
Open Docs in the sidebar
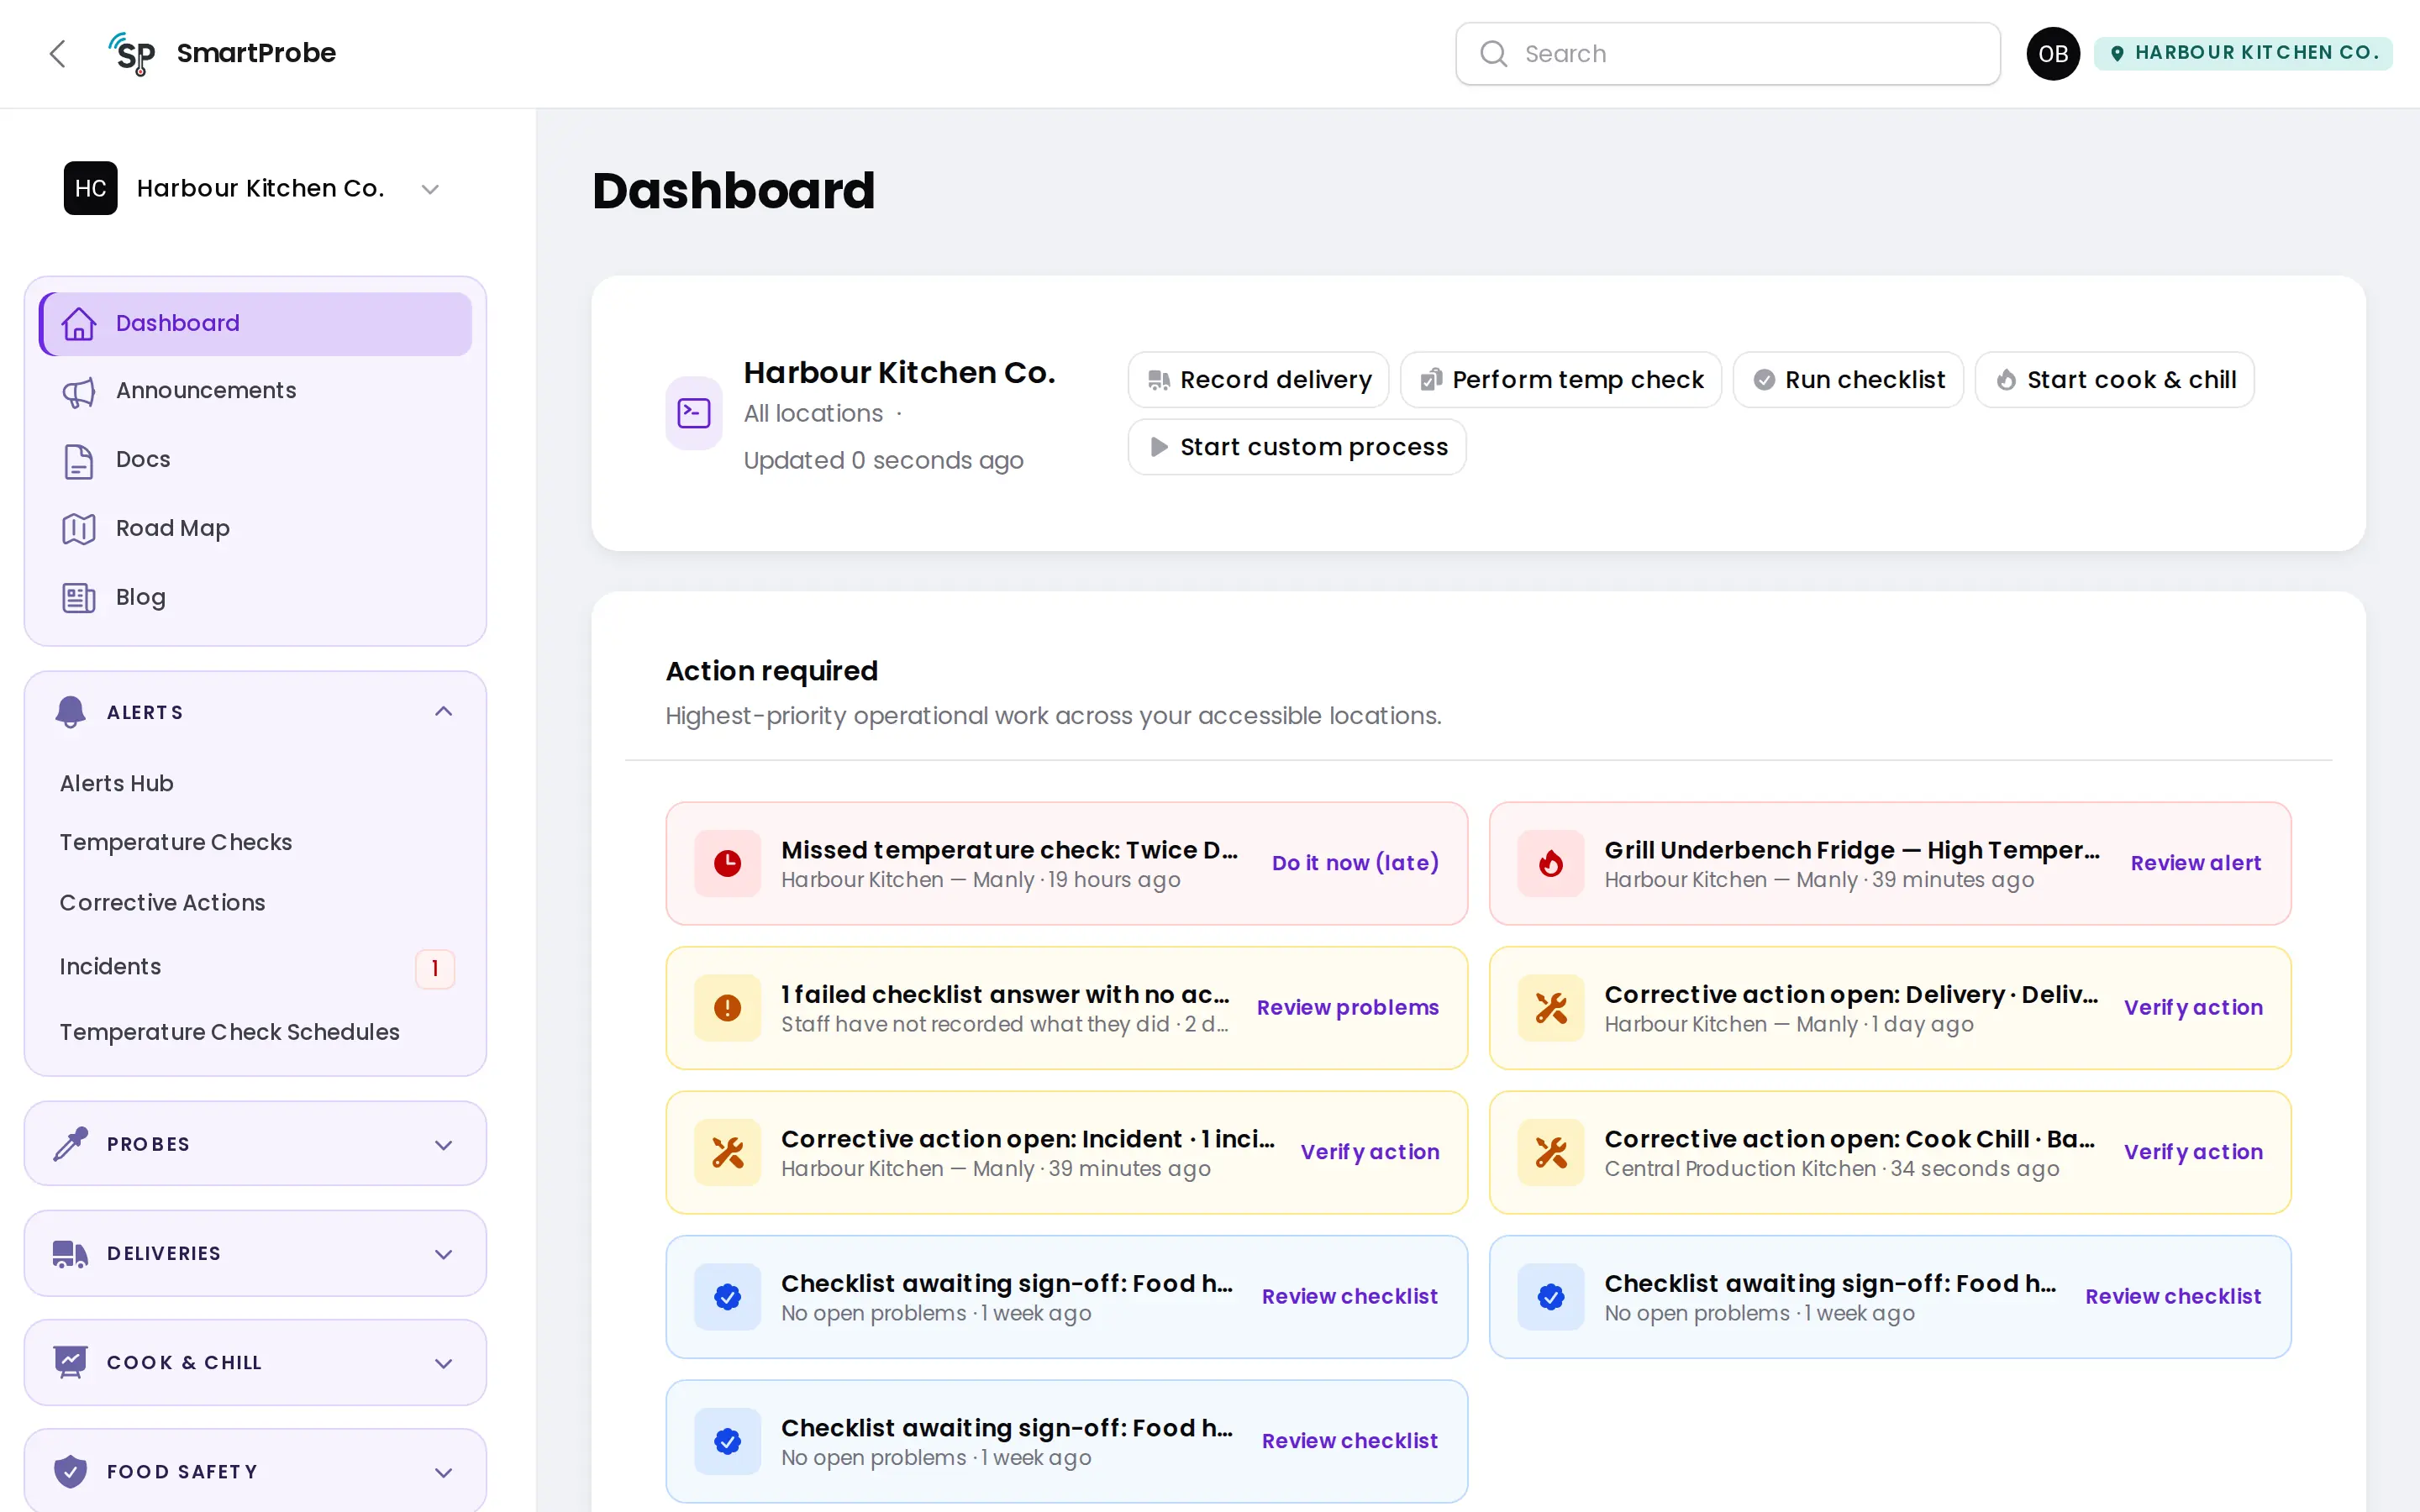[x=255, y=460]
